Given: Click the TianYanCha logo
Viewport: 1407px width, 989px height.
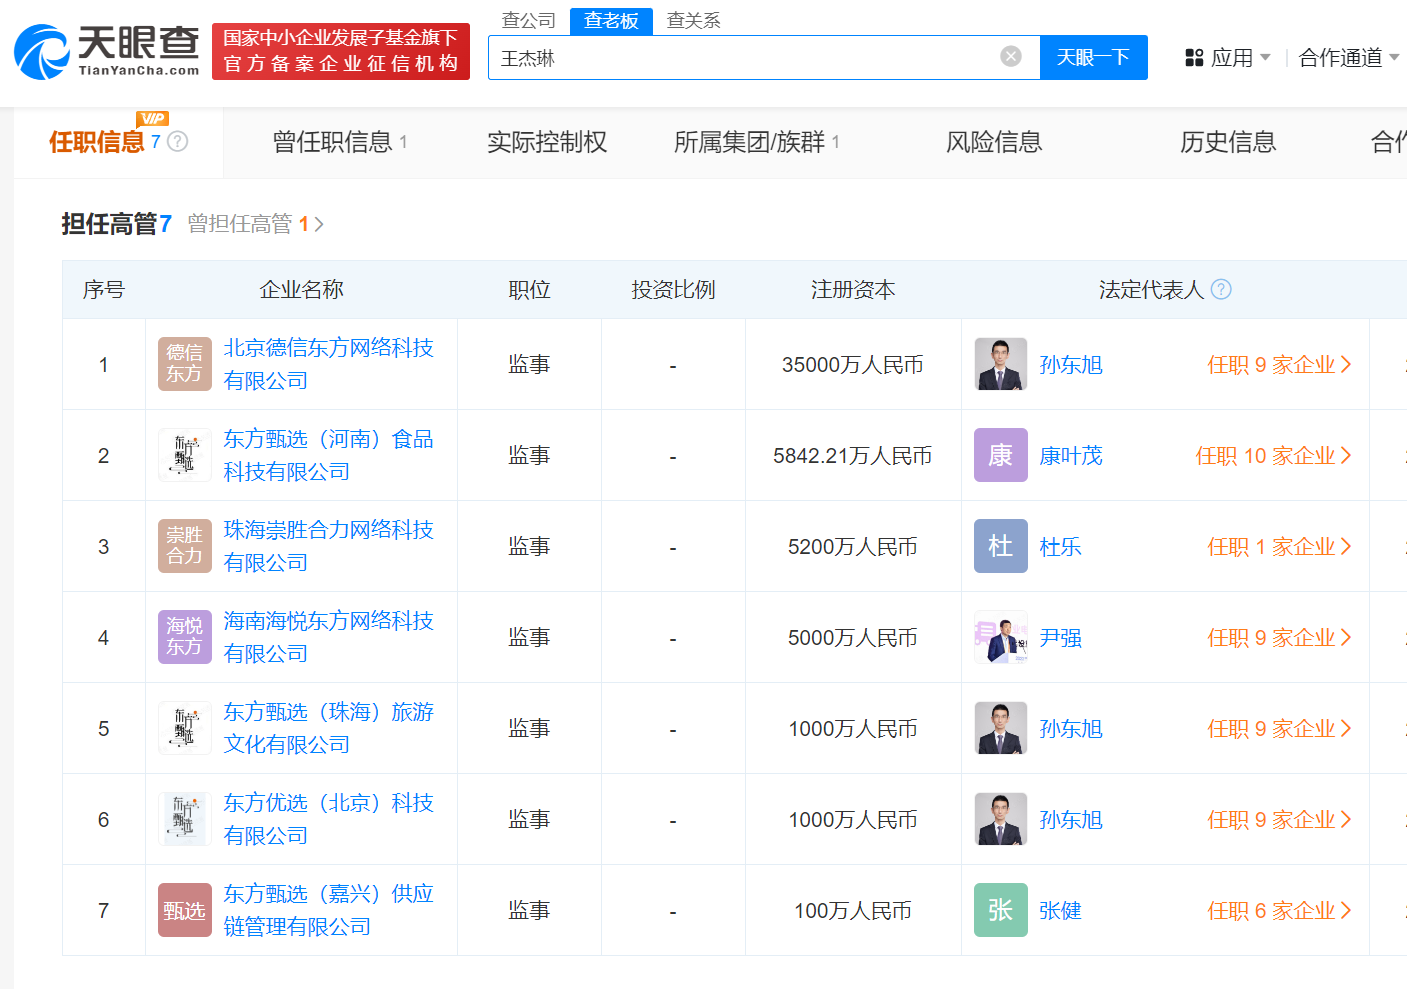Looking at the screenshot, I should point(107,52).
